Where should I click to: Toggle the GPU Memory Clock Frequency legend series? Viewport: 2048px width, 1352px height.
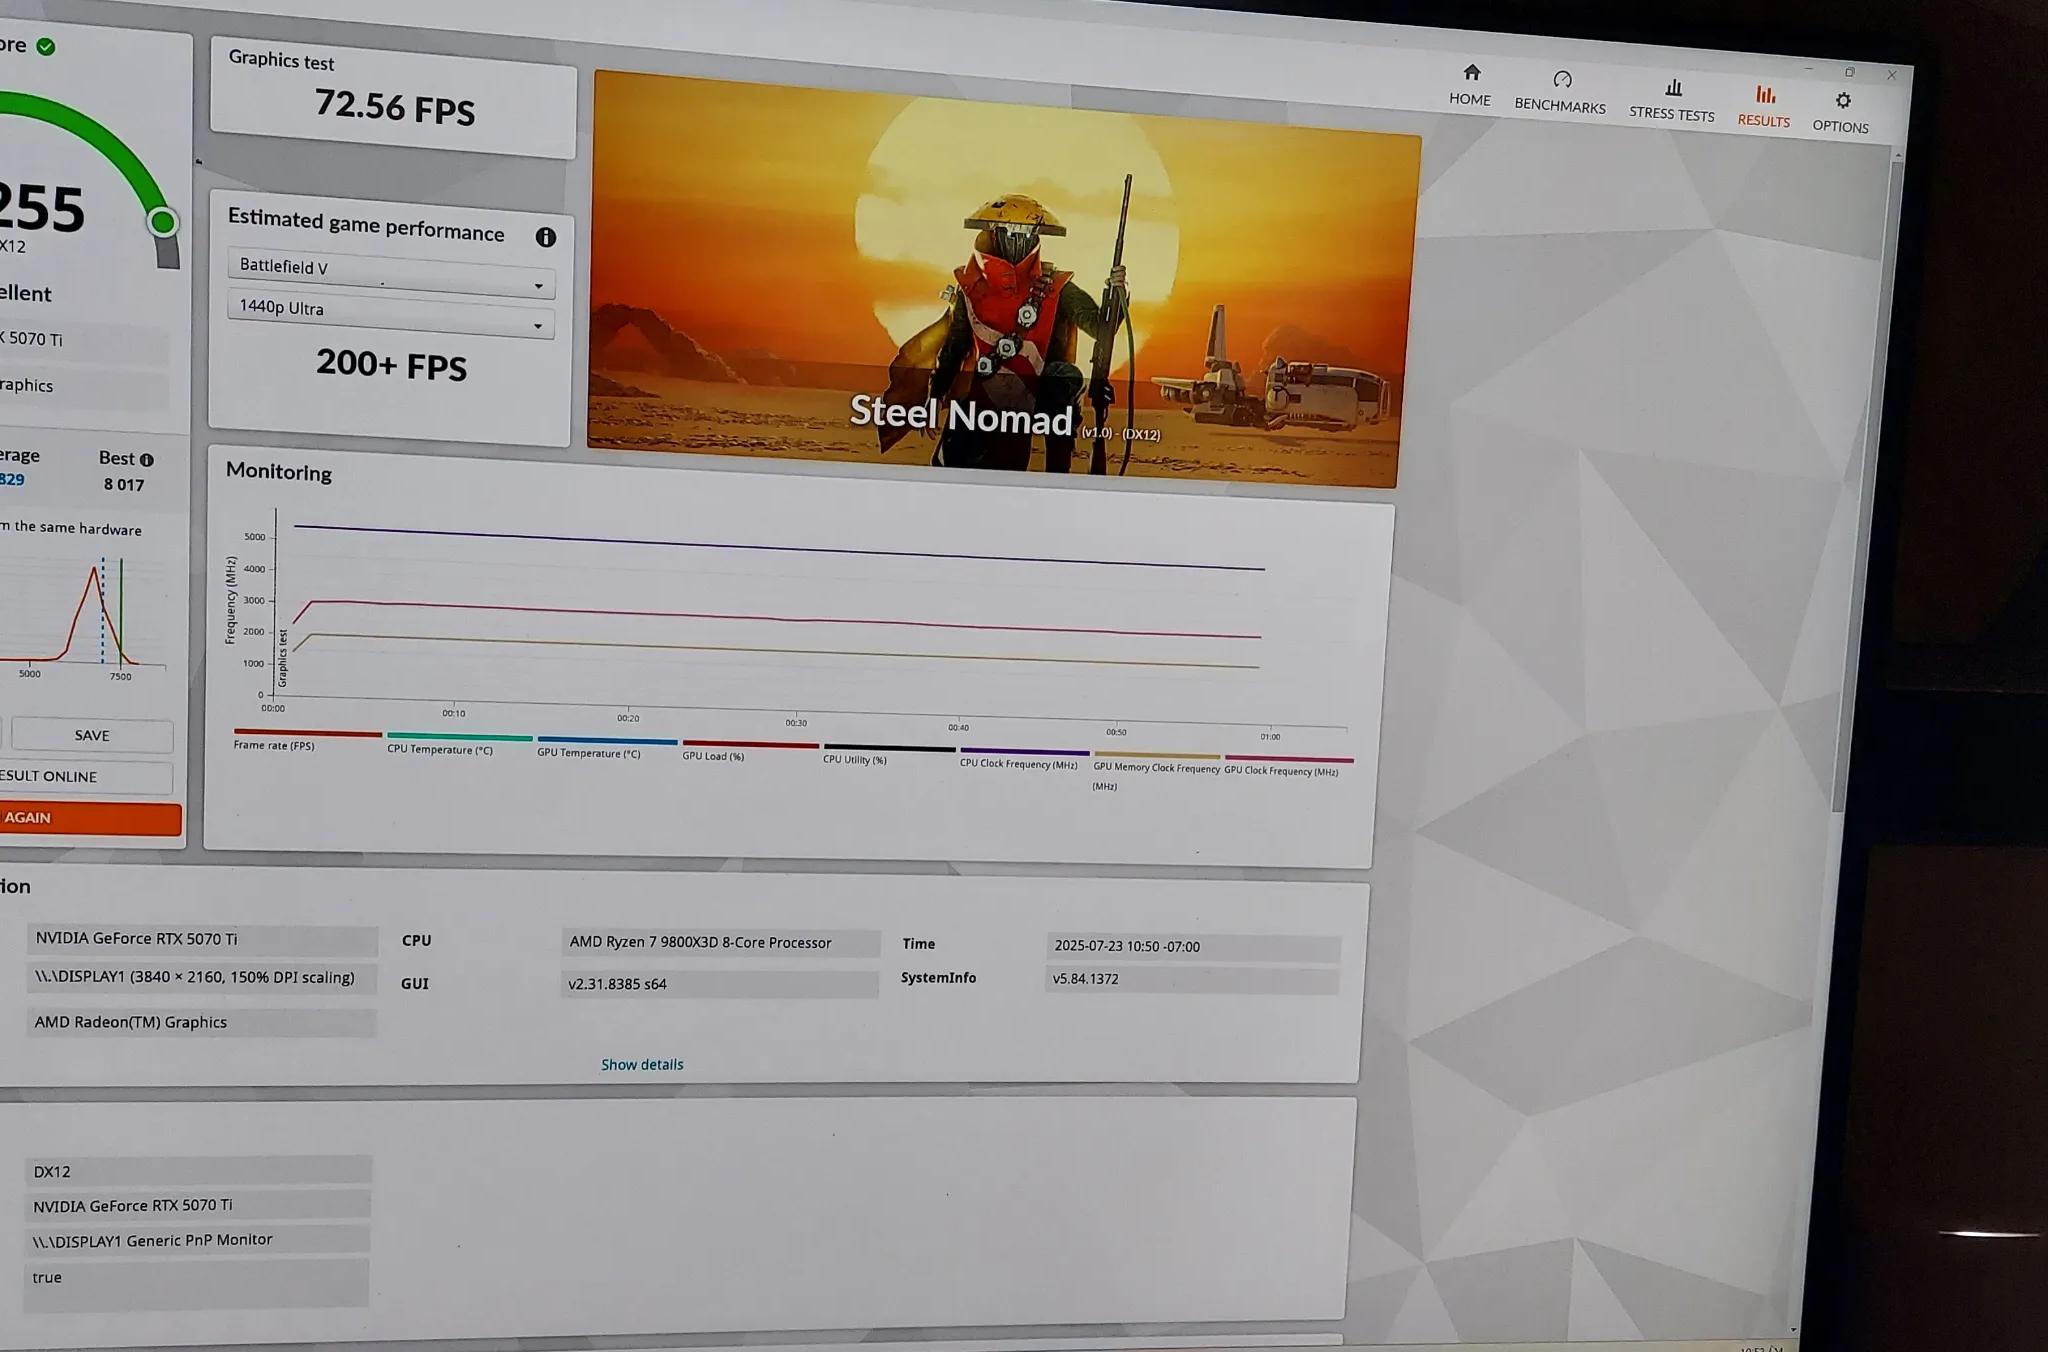coord(1157,771)
